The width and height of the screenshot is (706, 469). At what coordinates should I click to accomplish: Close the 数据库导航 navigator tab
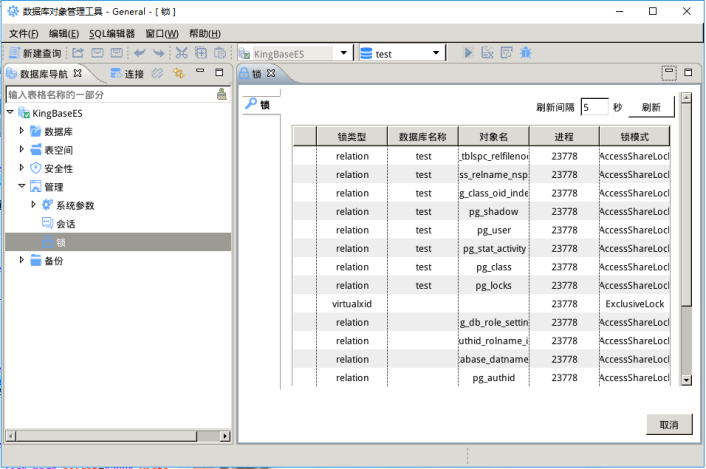(77, 73)
